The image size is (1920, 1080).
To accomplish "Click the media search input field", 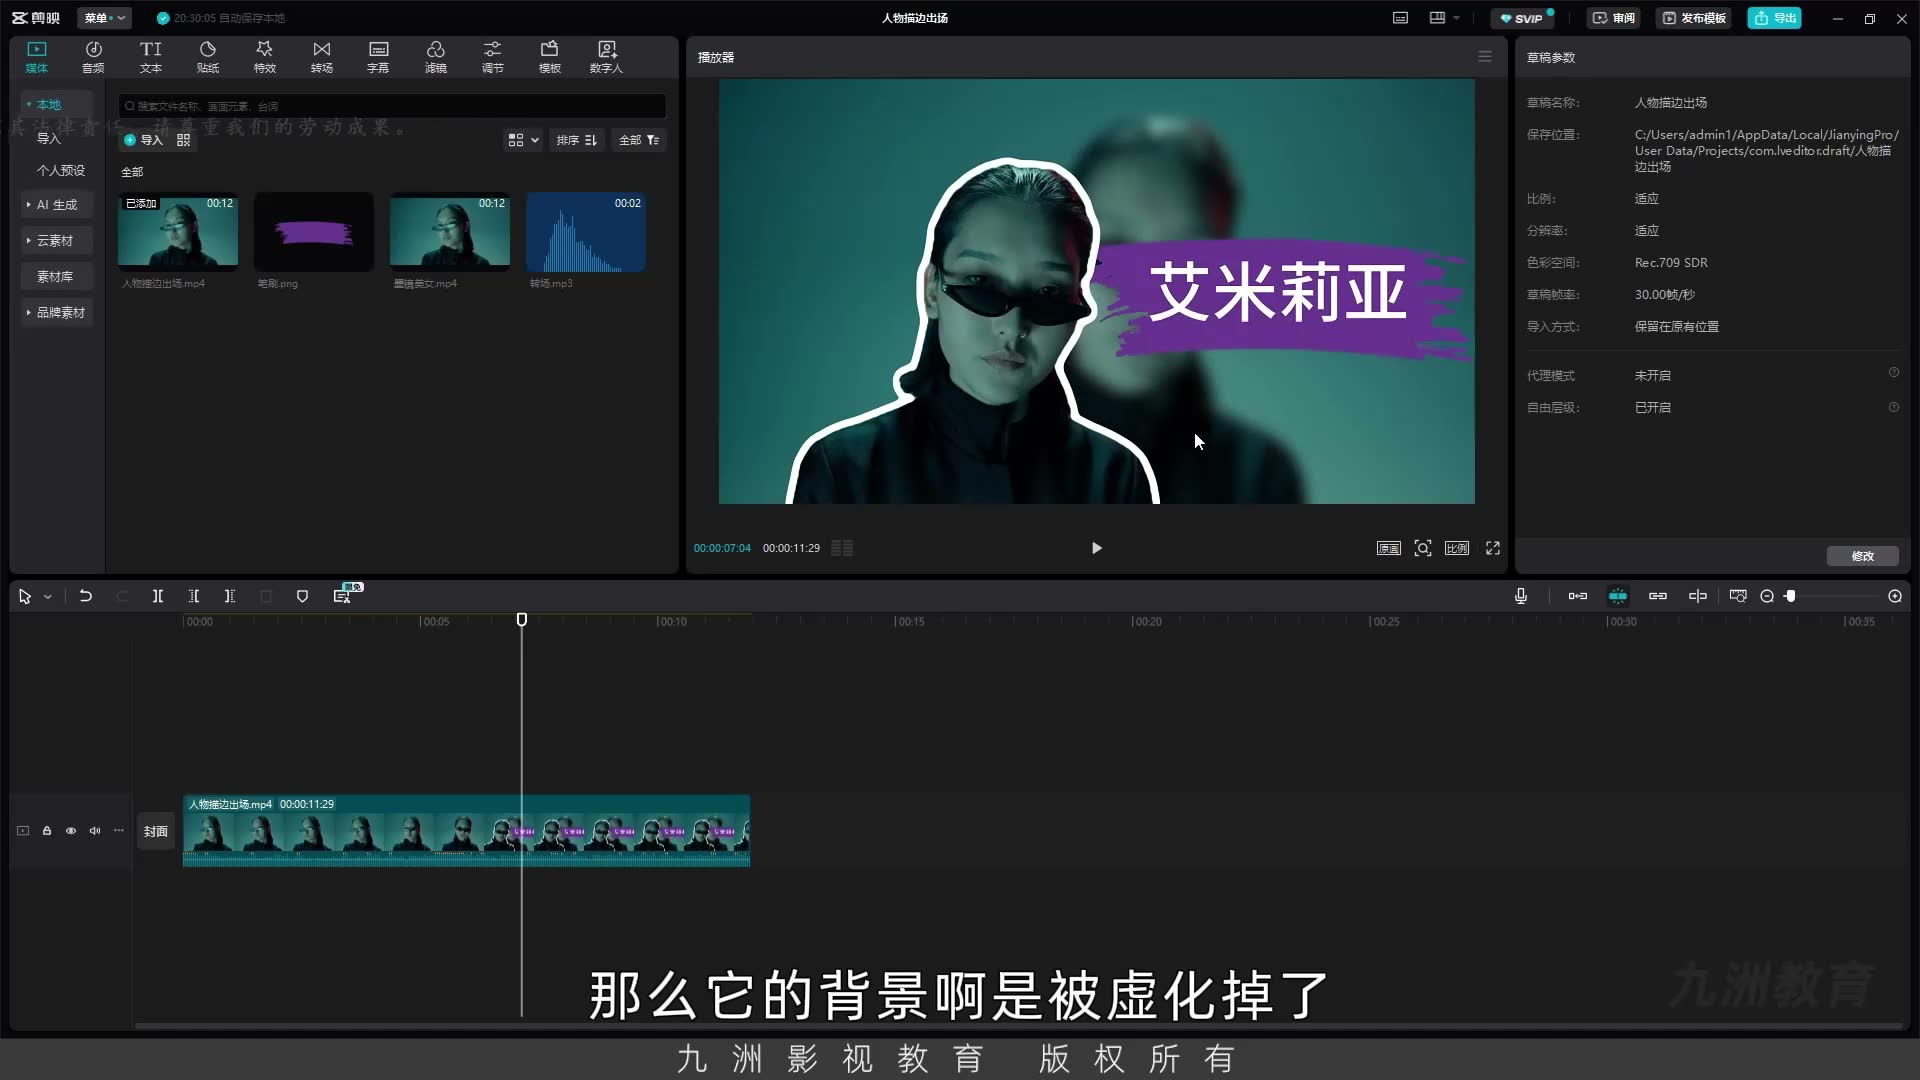I will [392, 106].
